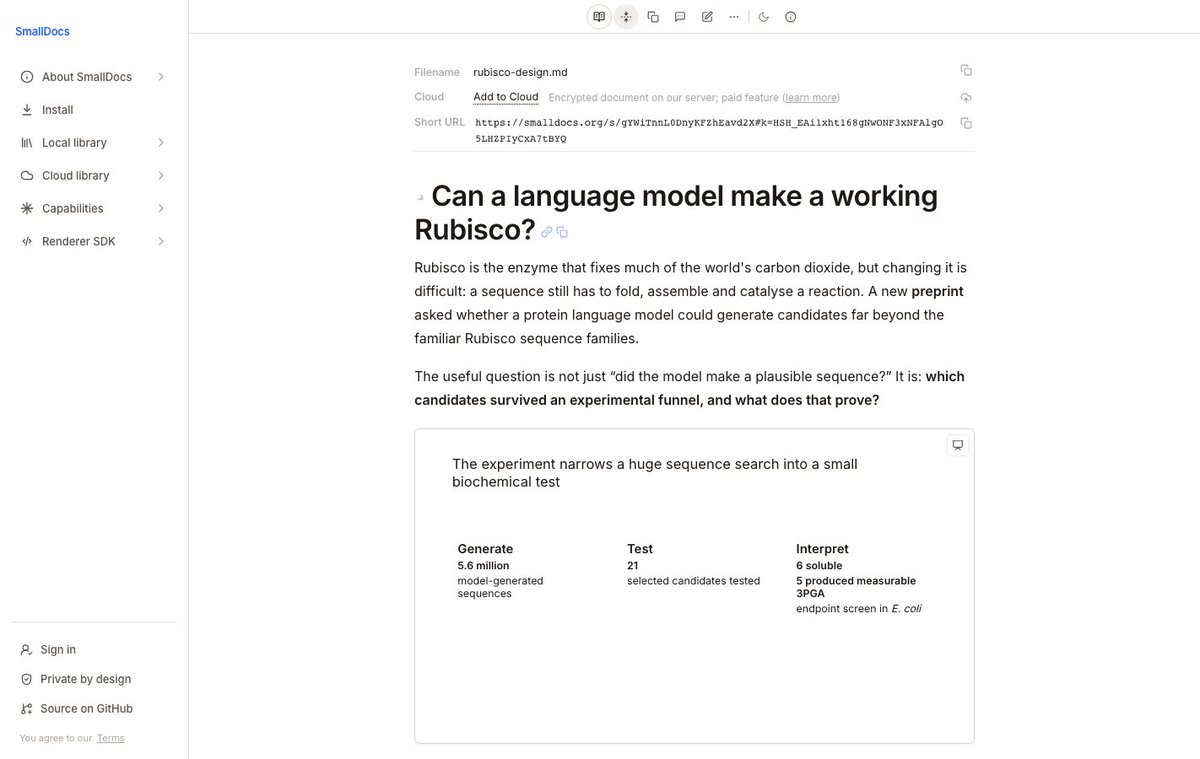Click the Generate stage heading in chart

pyautogui.click(x=485, y=549)
